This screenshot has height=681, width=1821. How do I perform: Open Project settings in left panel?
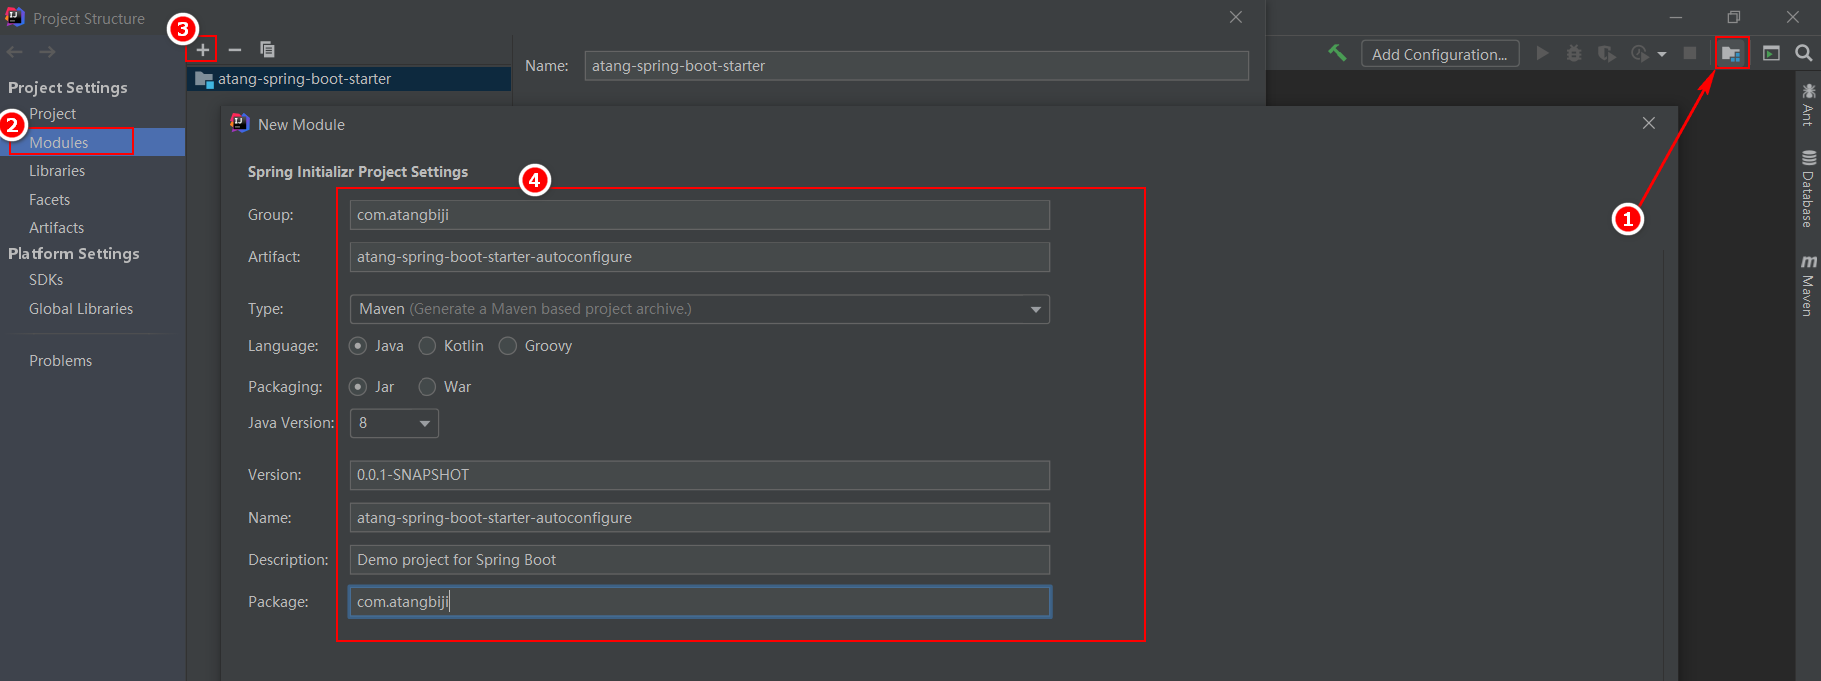[52, 114]
